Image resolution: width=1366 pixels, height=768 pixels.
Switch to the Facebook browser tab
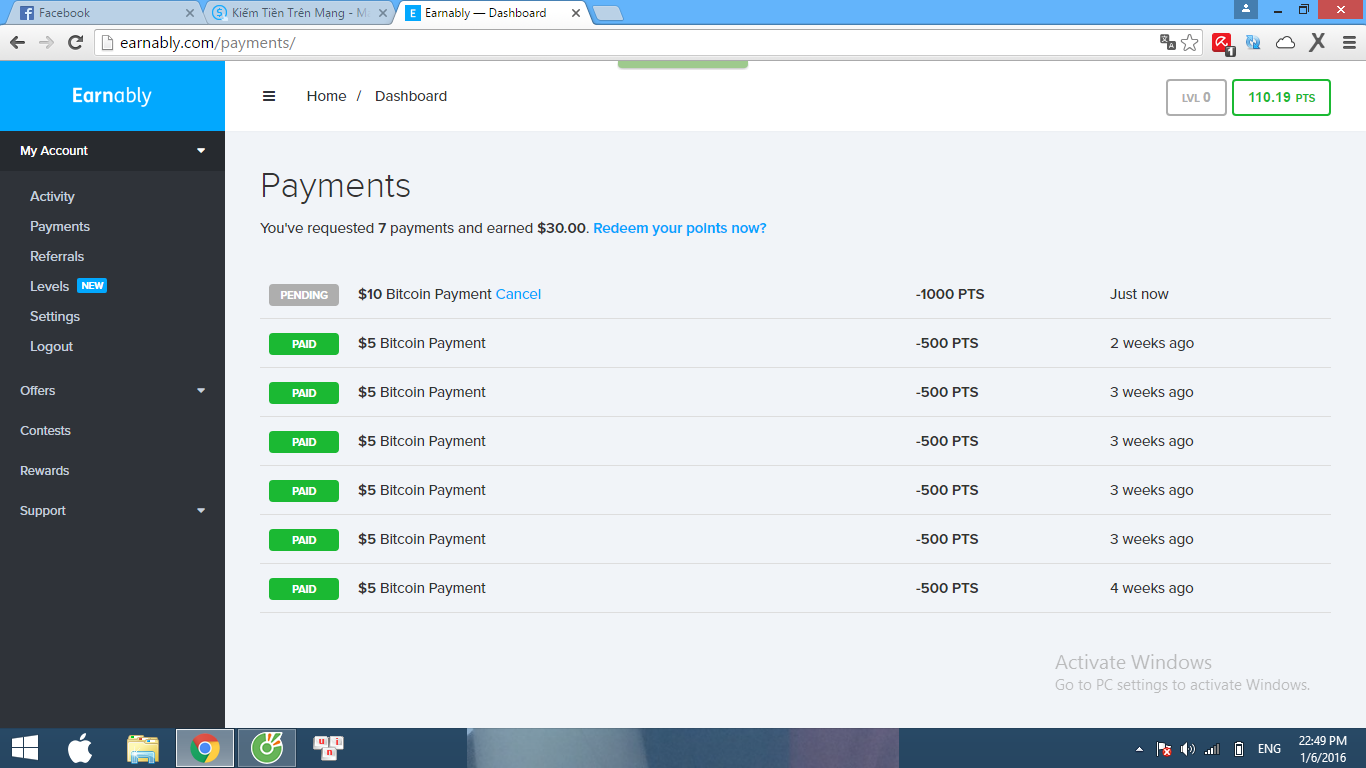click(x=103, y=13)
